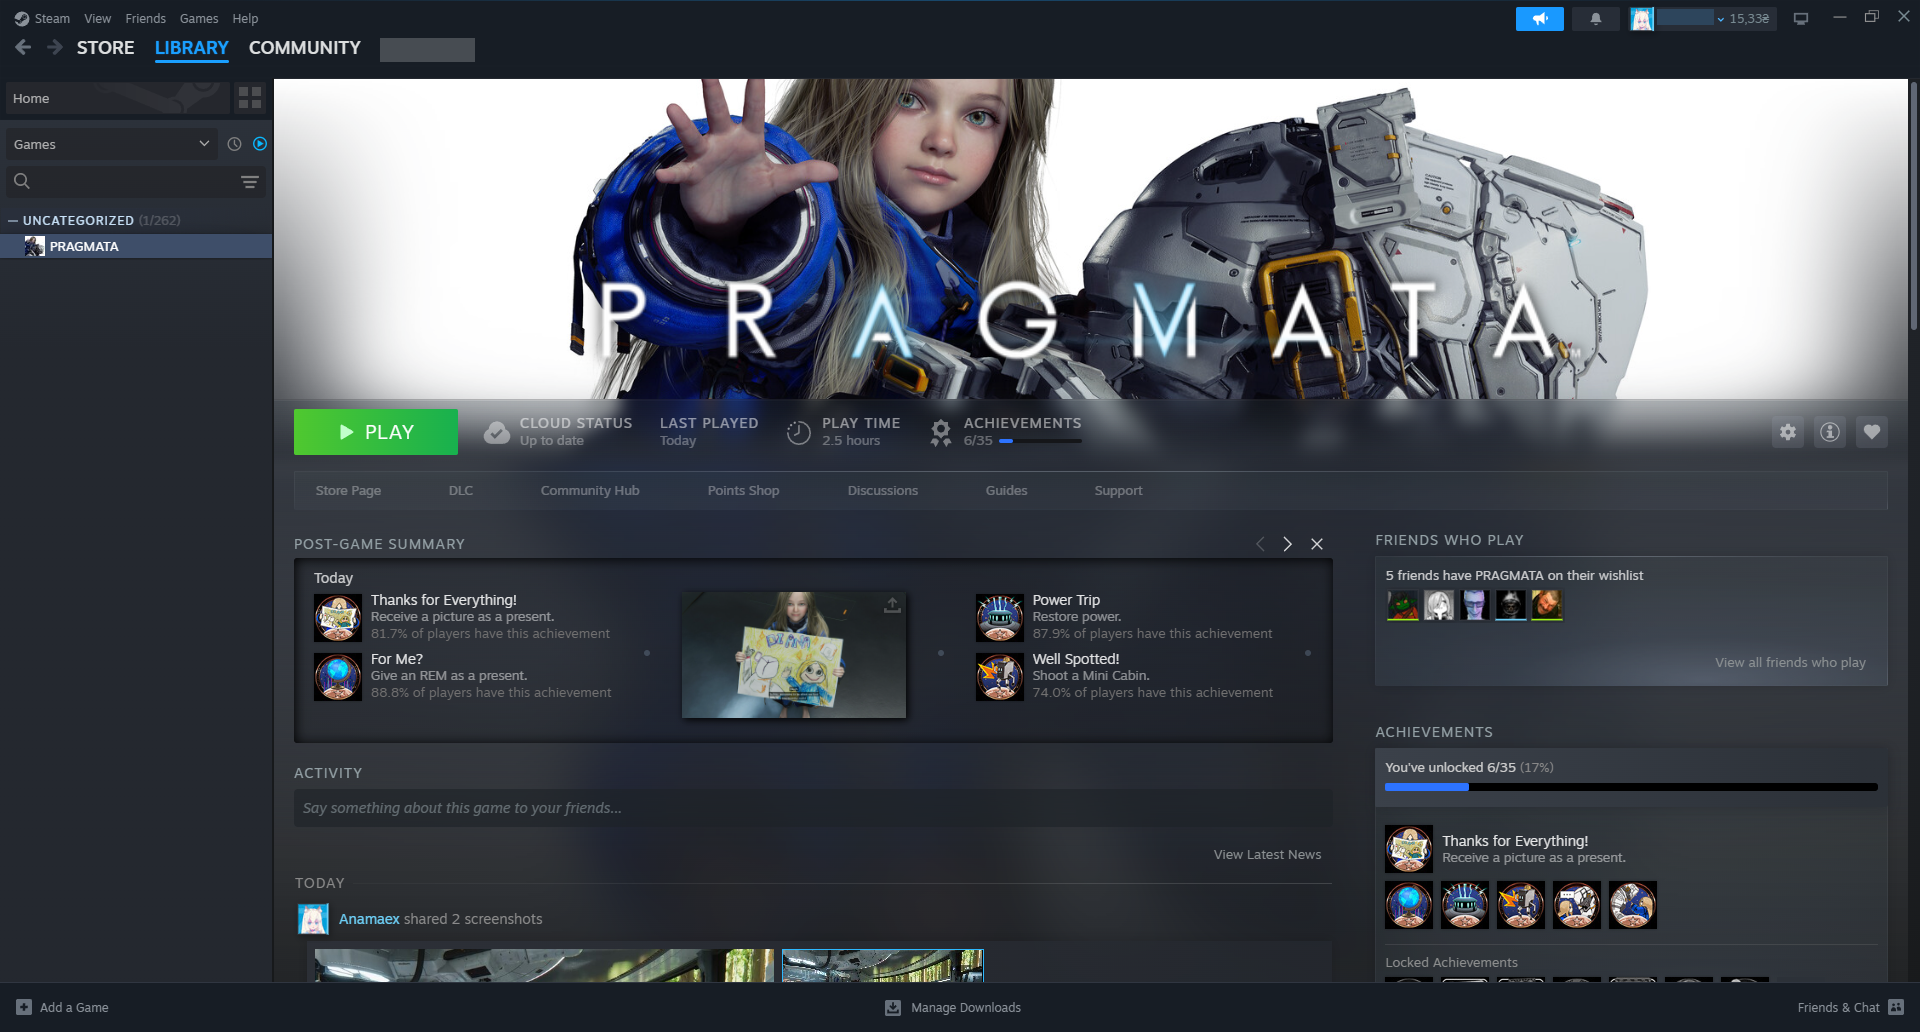
Task: Open Anamaex profile link
Action: point(369,919)
